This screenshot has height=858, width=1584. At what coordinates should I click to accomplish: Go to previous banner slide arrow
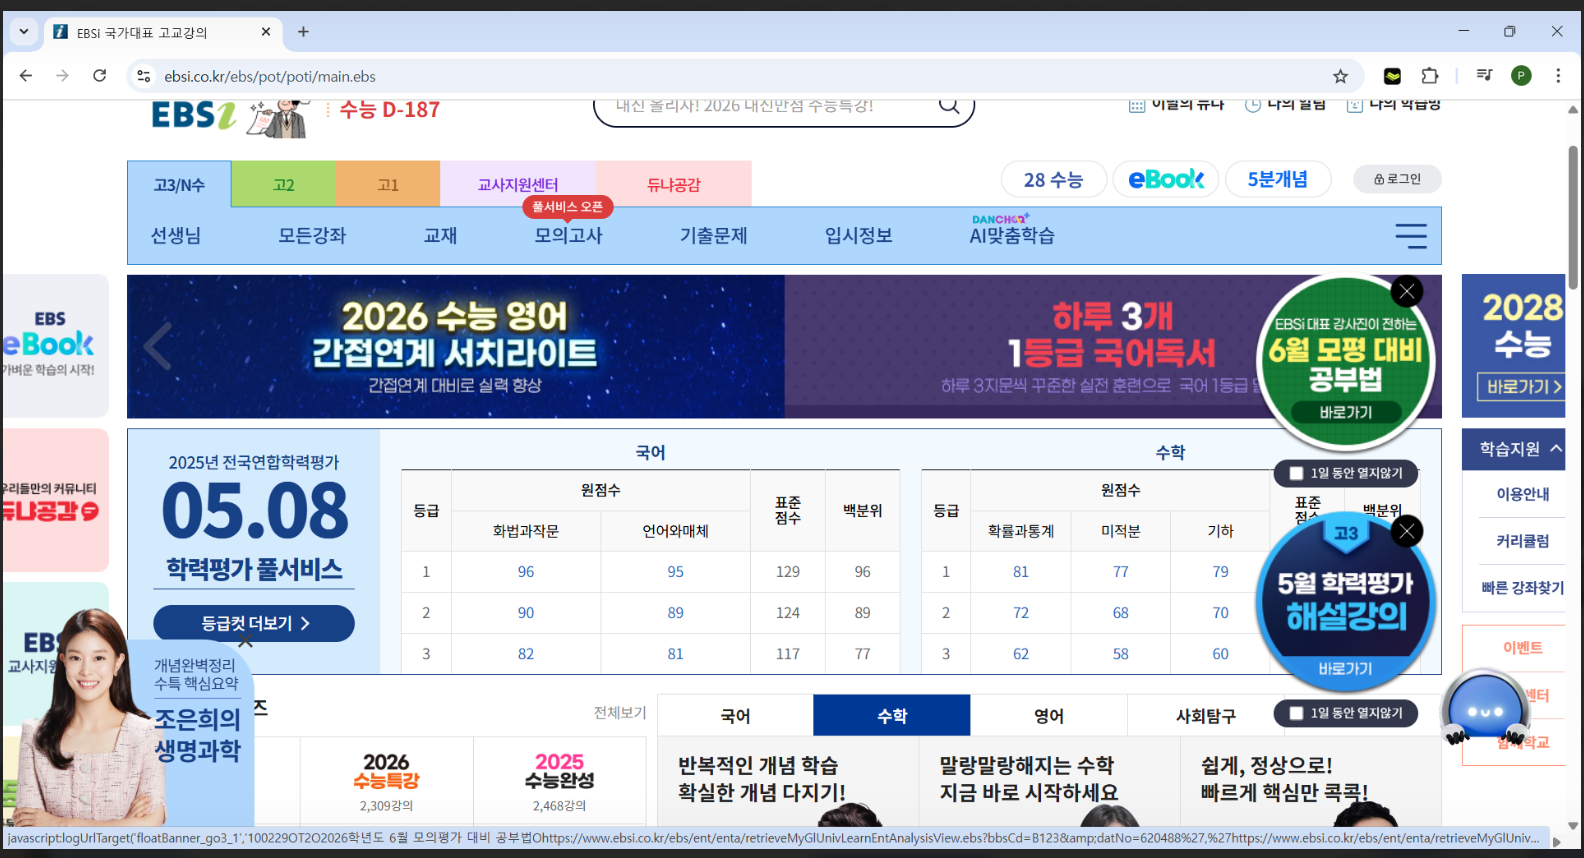(x=157, y=346)
